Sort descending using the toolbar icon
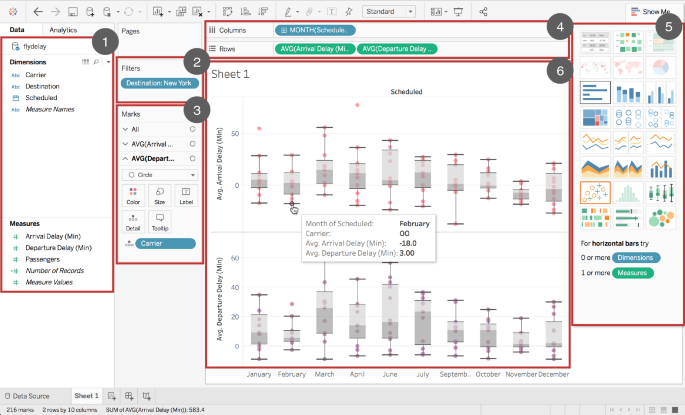 click(263, 12)
